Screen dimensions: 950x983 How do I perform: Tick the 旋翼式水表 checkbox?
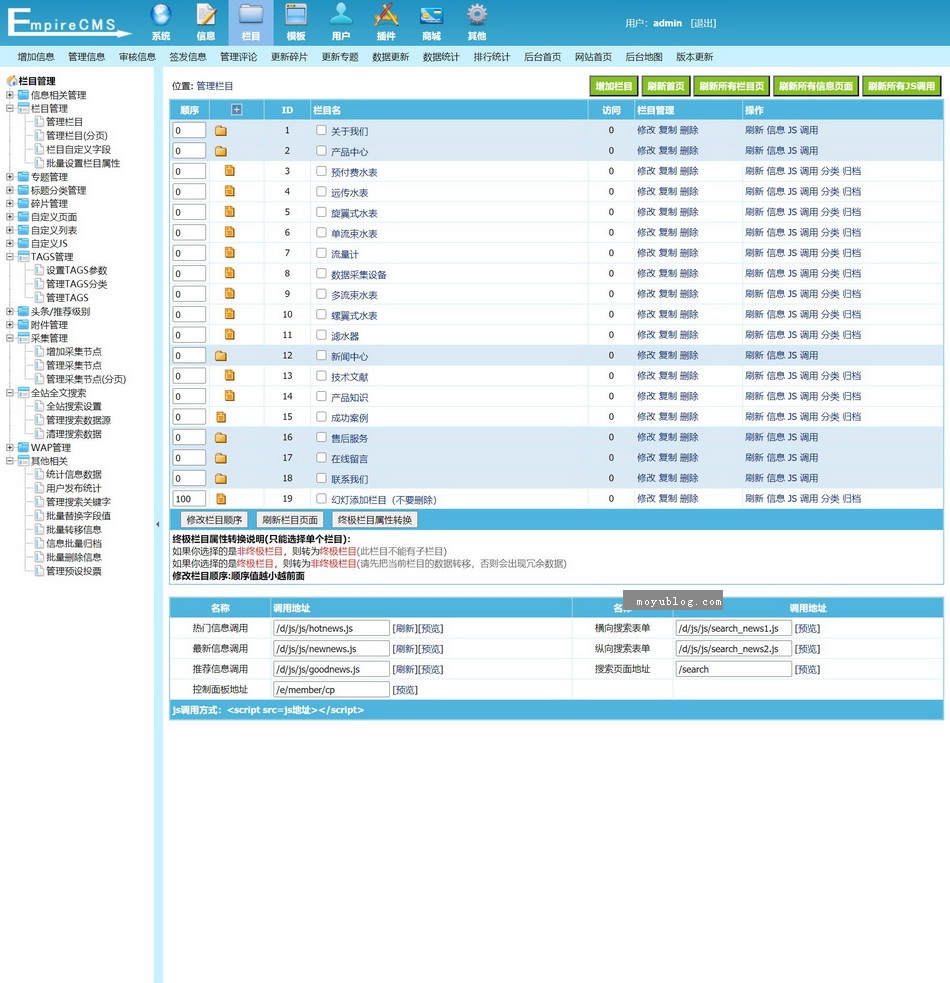pos(321,212)
